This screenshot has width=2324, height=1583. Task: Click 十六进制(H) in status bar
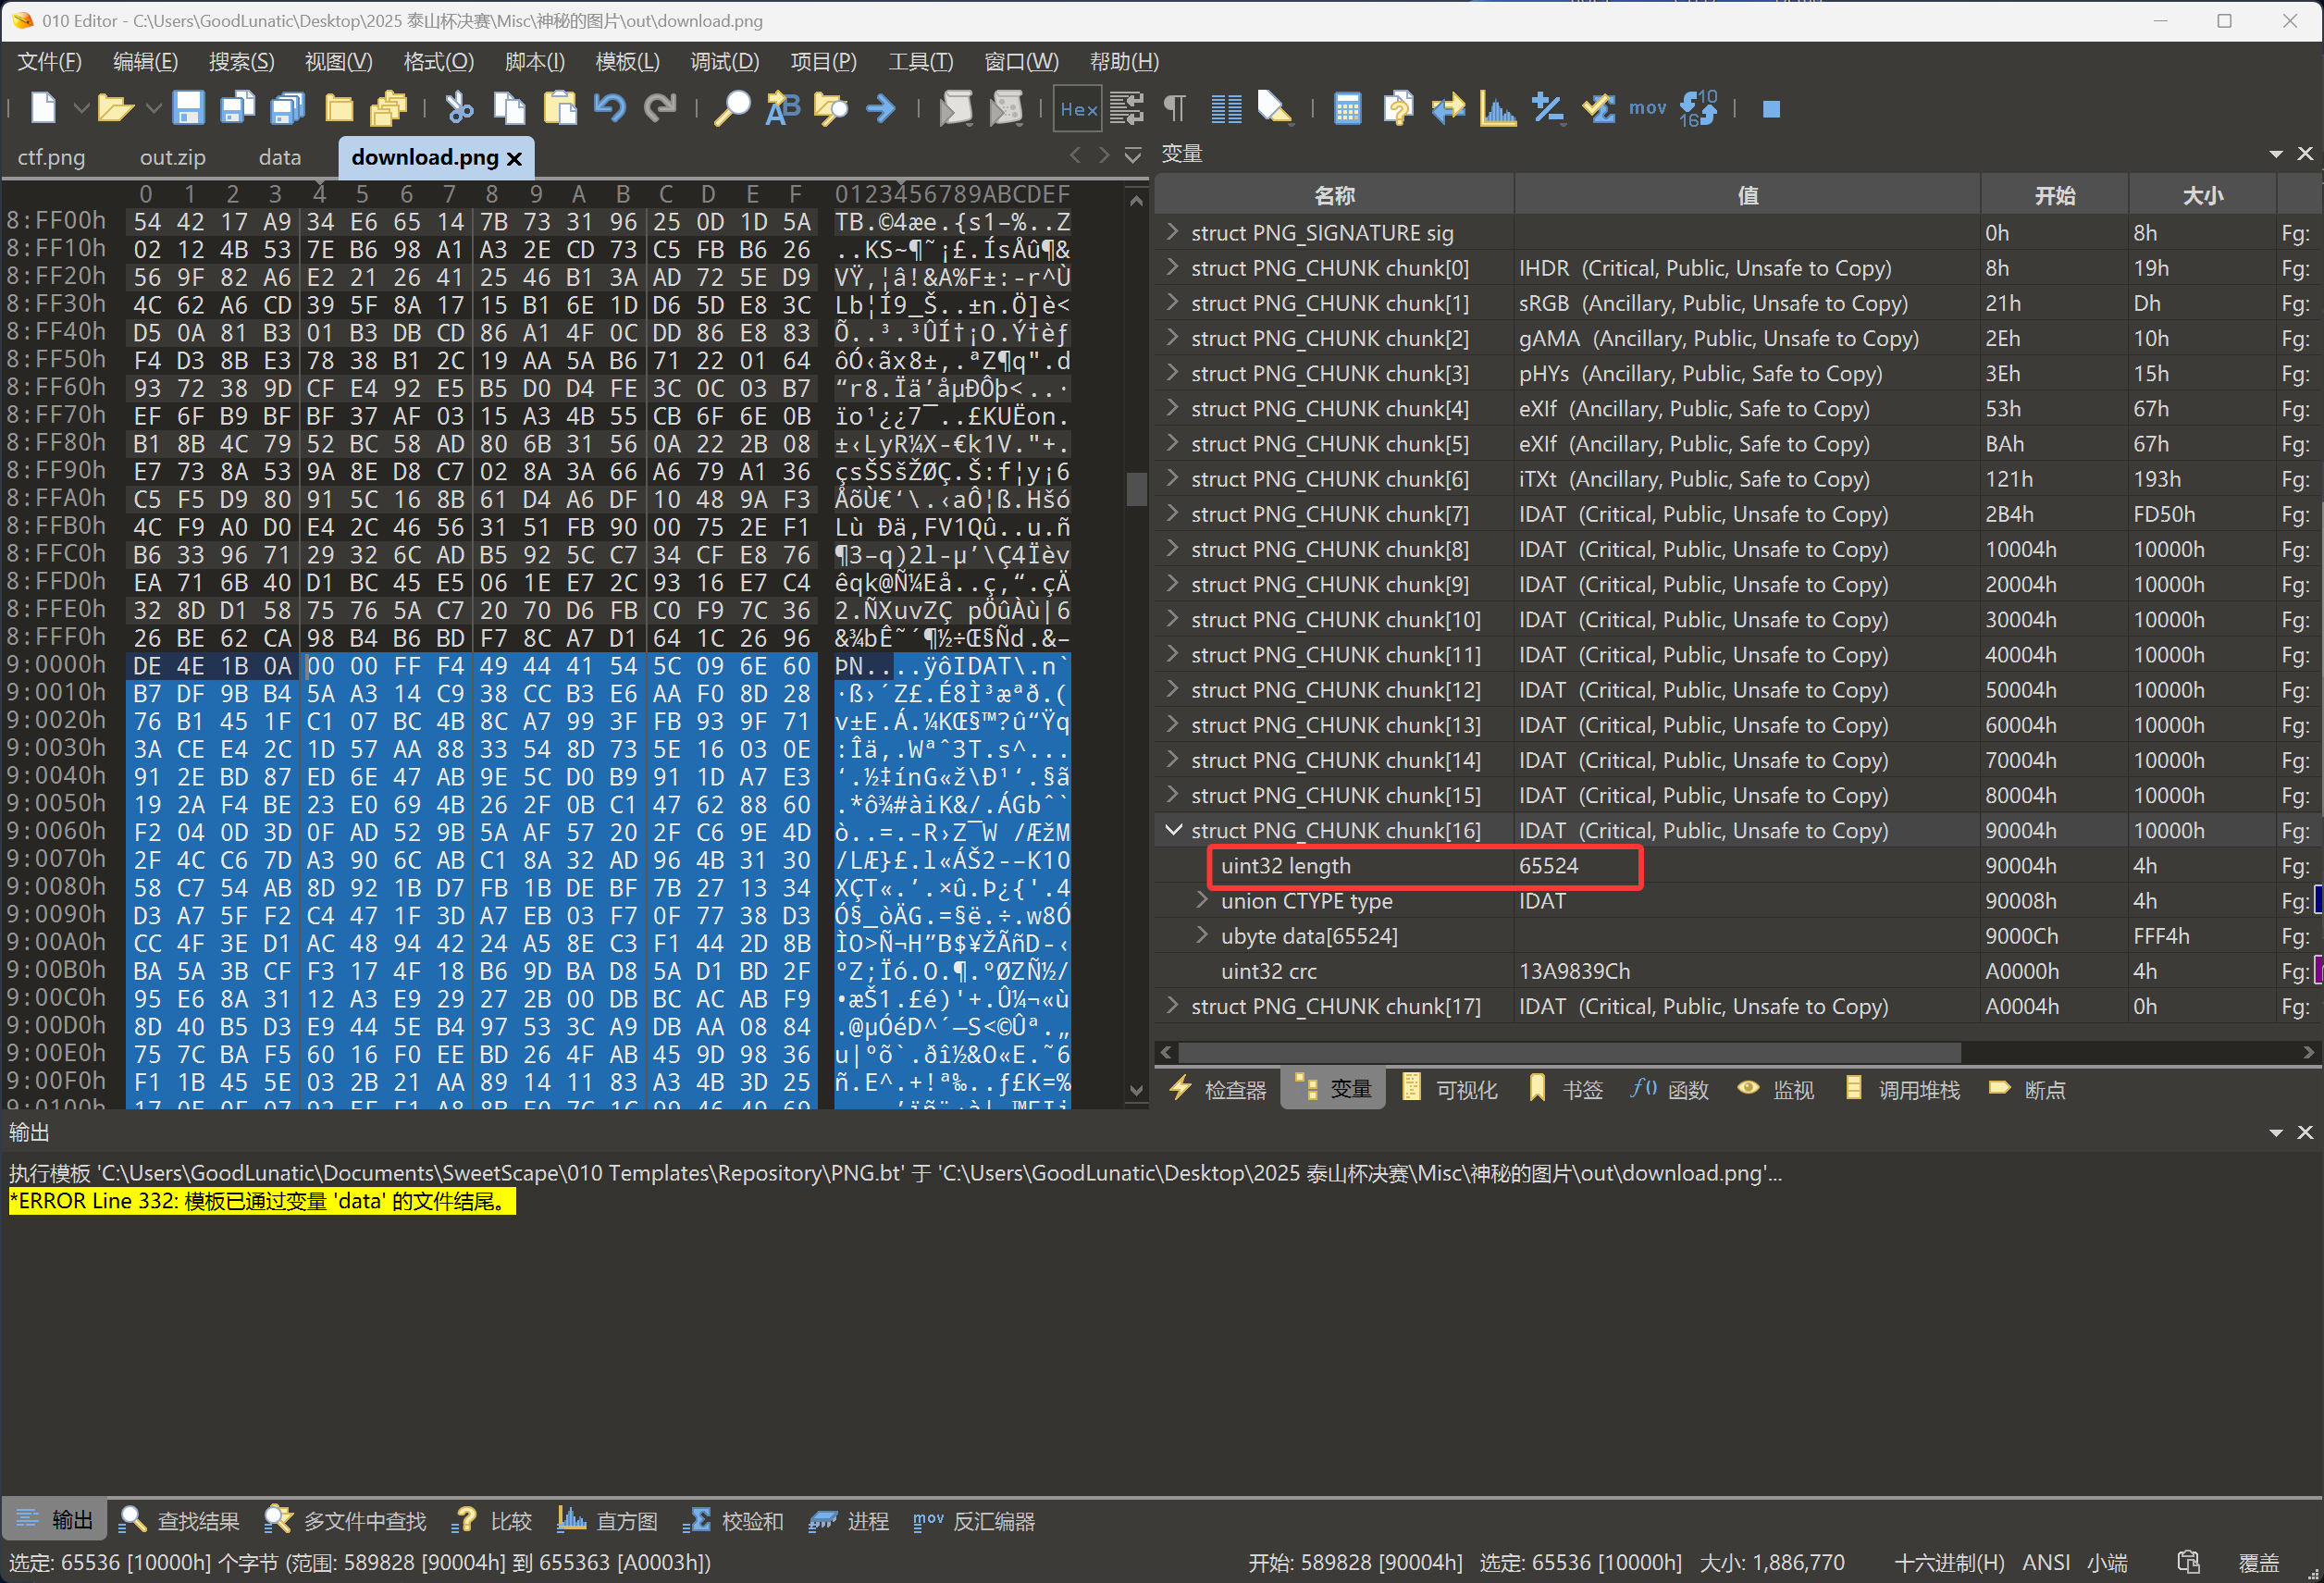point(1948,1562)
